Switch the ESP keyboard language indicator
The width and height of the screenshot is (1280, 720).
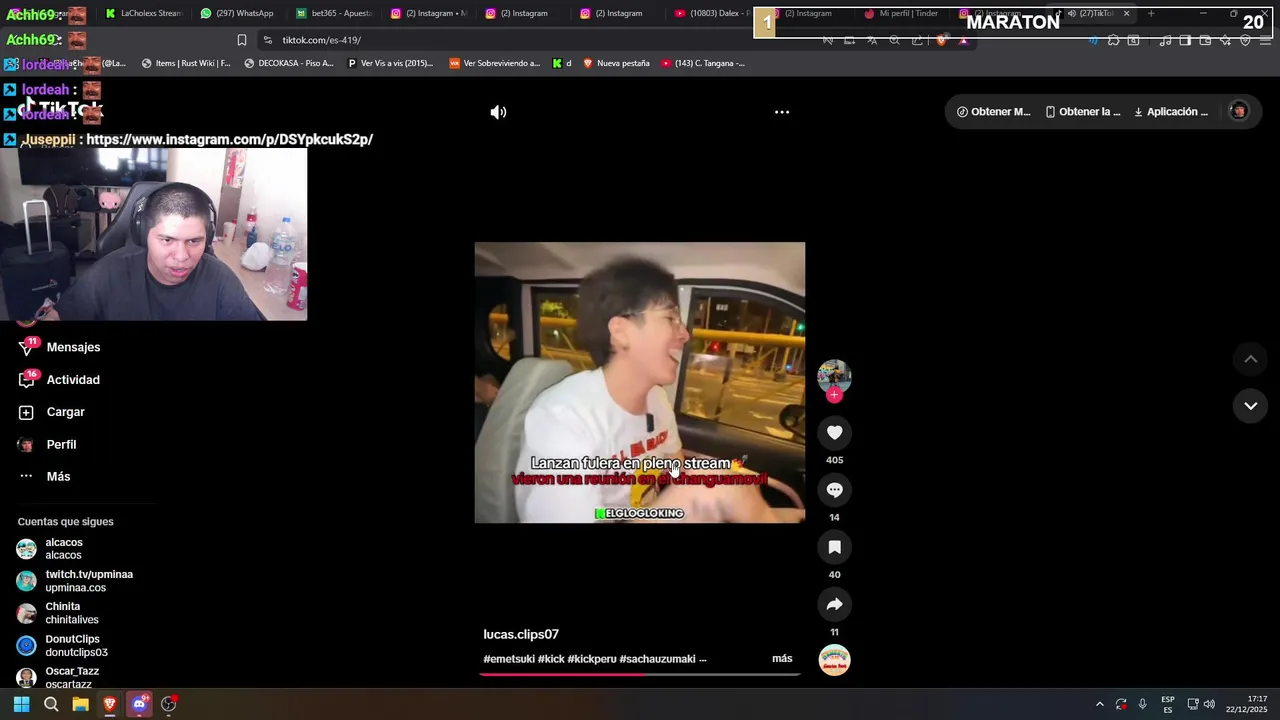click(x=1167, y=704)
